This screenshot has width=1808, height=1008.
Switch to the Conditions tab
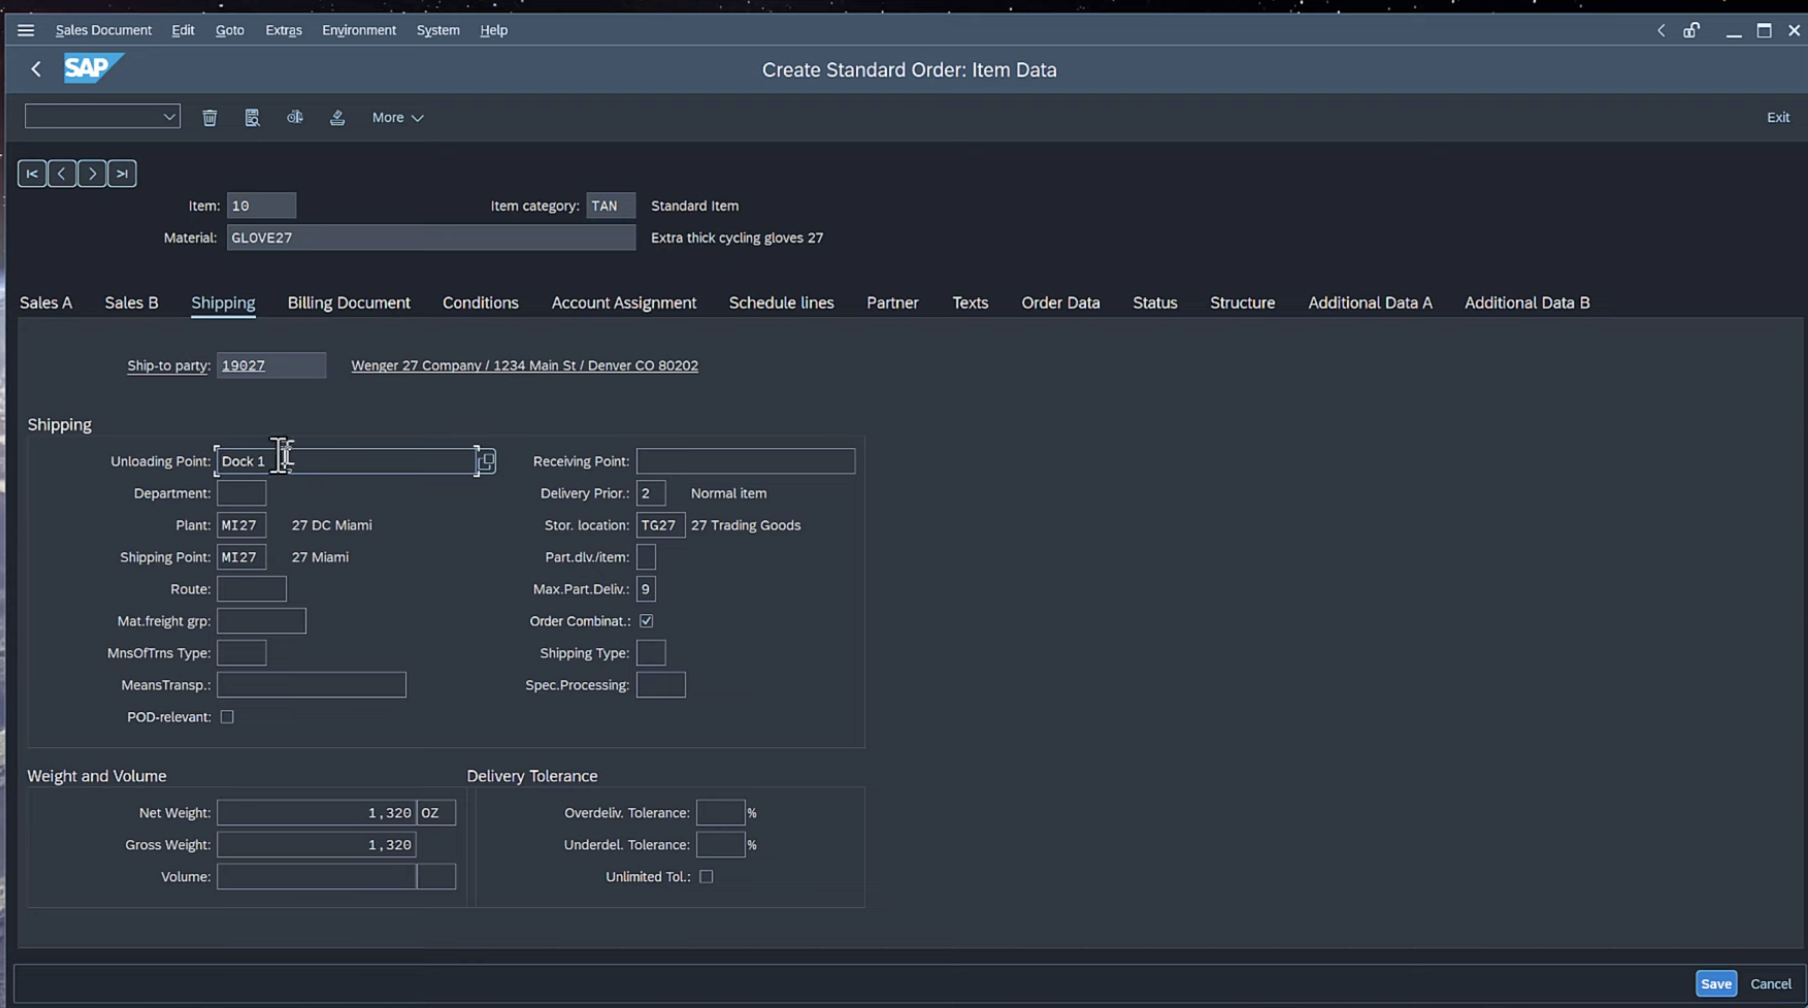tap(480, 303)
